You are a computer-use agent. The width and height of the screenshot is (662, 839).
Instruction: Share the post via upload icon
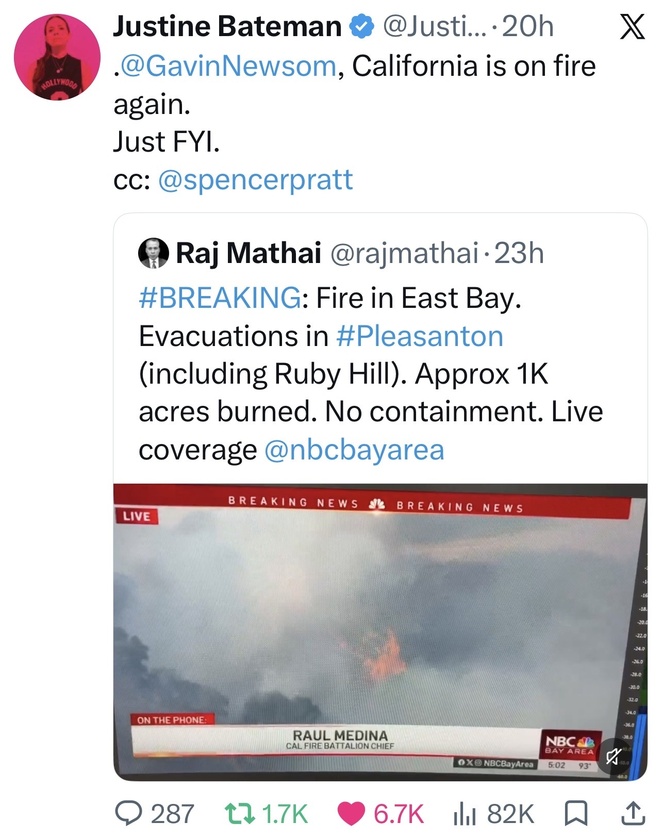[632, 813]
